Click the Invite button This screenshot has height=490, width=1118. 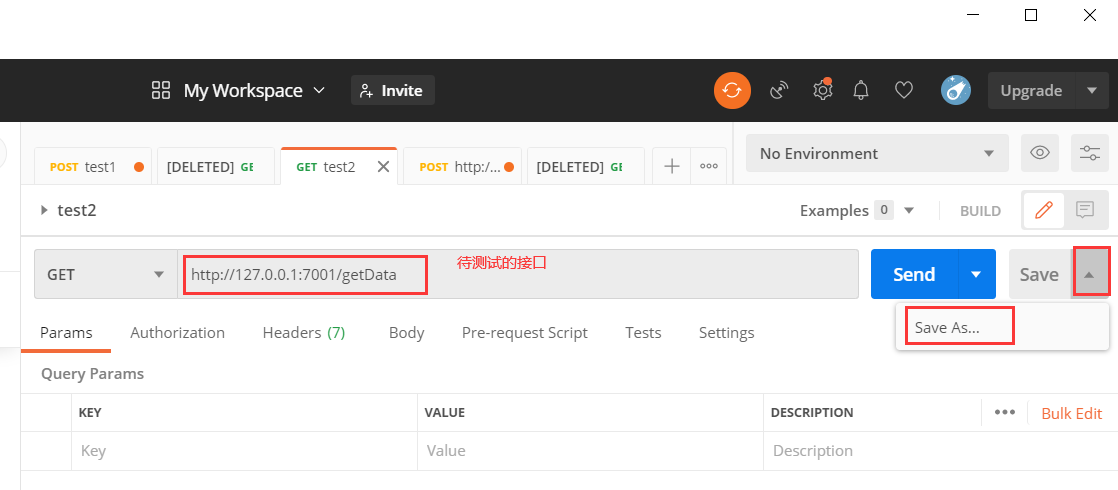pos(393,91)
